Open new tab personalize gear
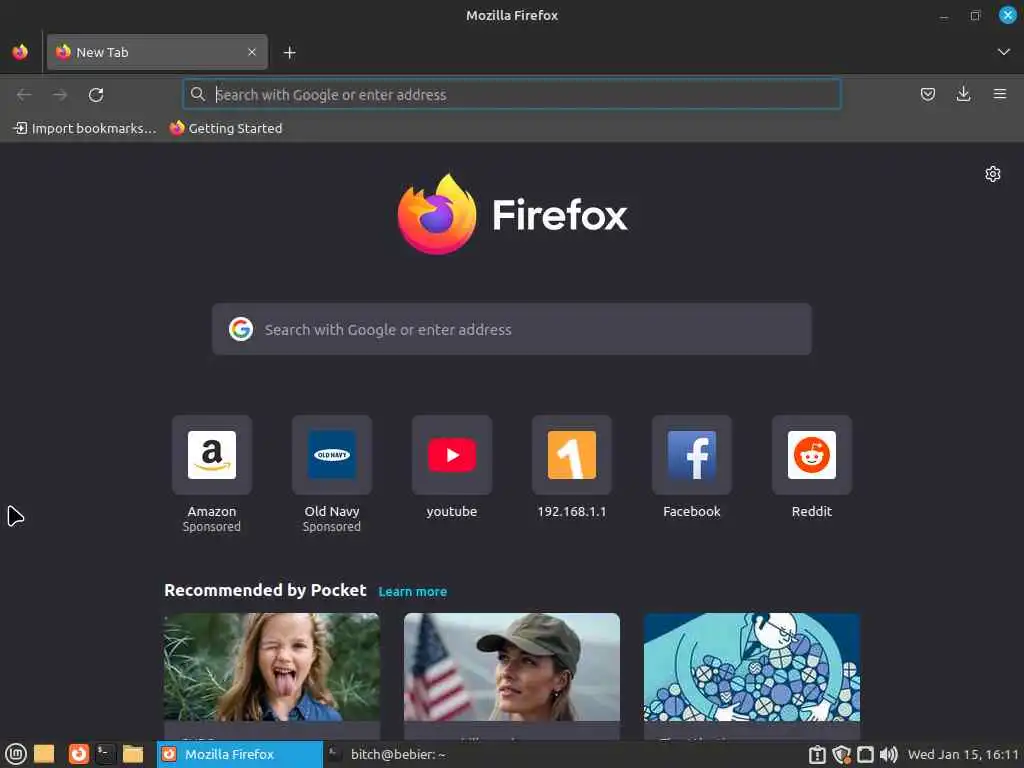 click(993, 174)
